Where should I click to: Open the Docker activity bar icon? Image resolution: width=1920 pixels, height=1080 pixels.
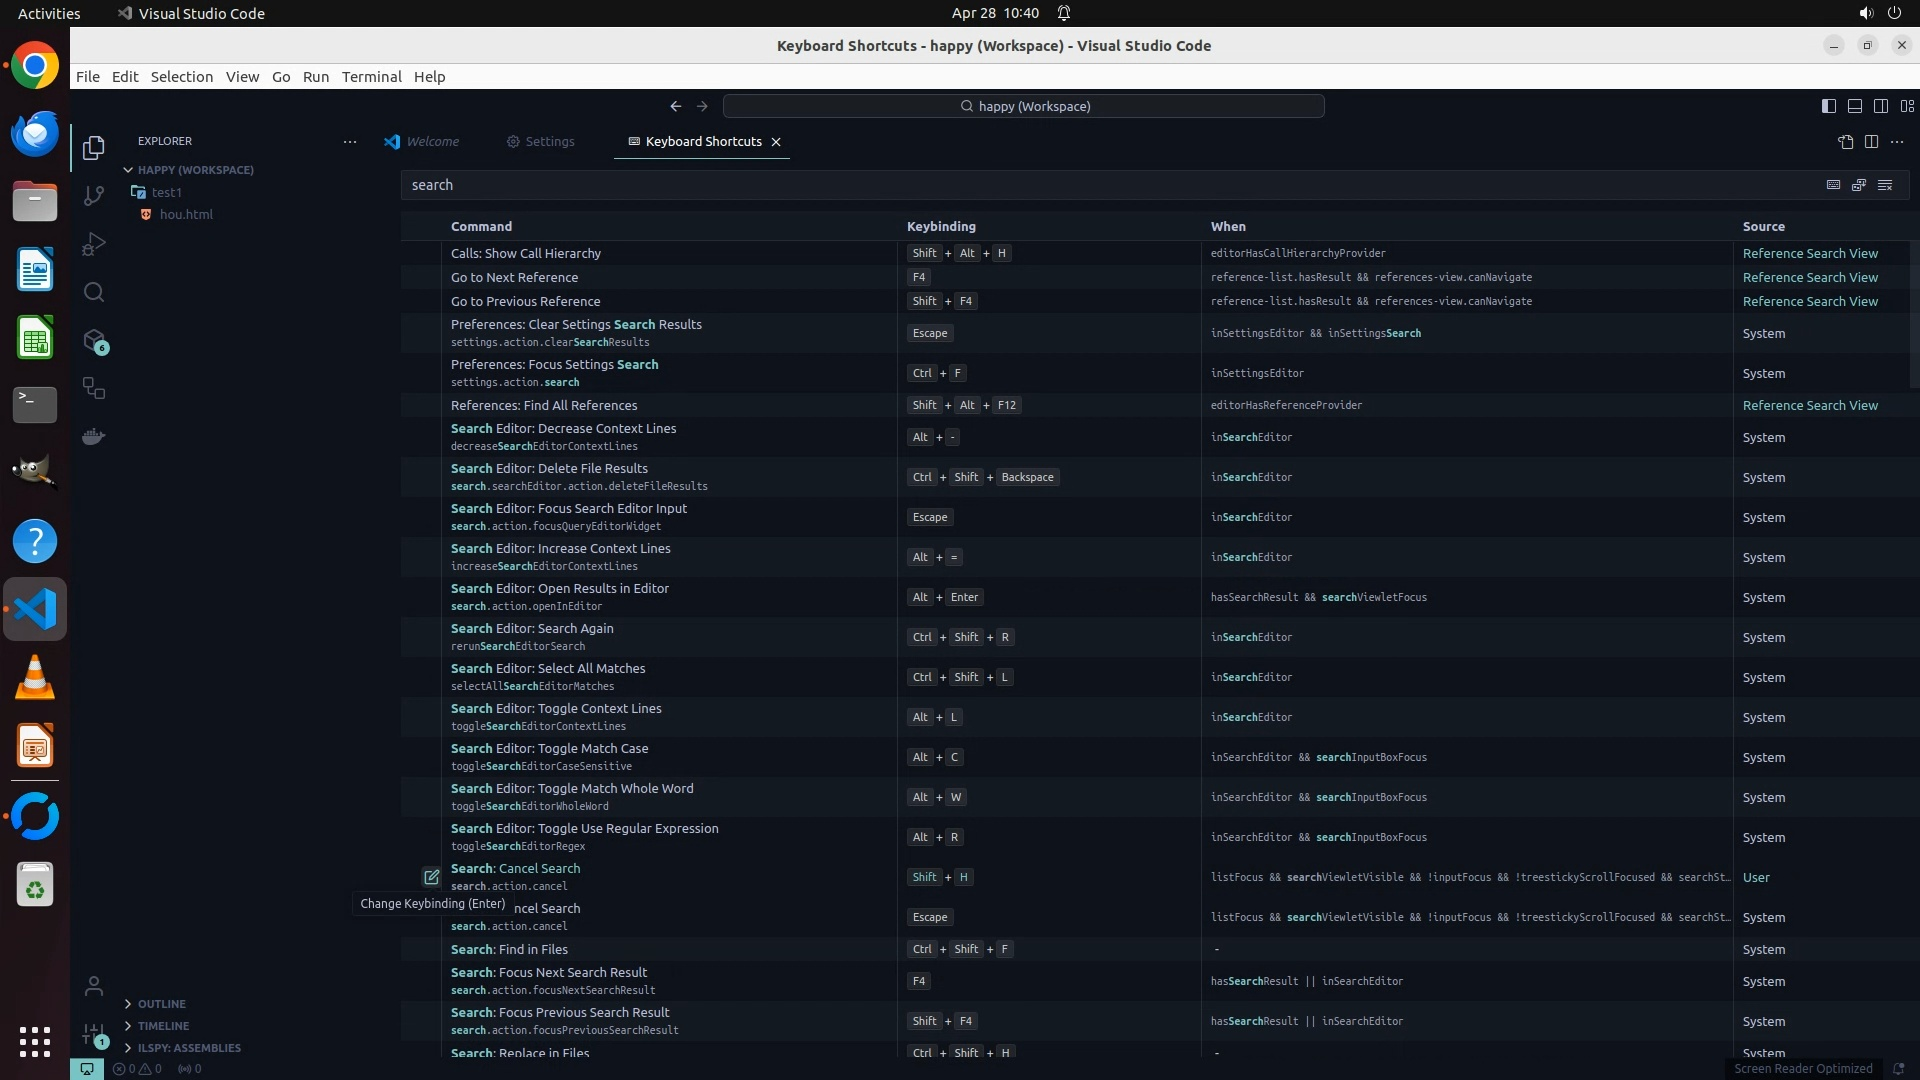[x=94, y=437]
